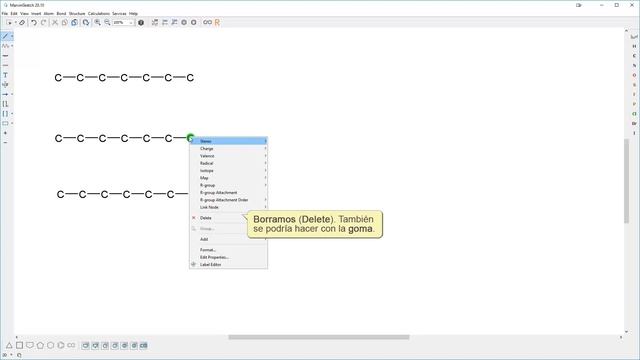Screen dimensions: 640x360
Task: Click the Cut scissors icon
Action: point(55,22)
